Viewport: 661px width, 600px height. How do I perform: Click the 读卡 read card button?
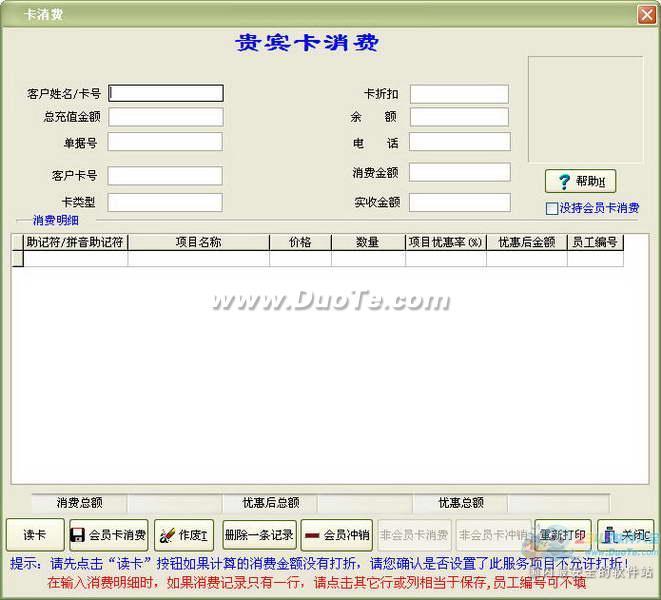pyautogui.click(x=33, y=535)
